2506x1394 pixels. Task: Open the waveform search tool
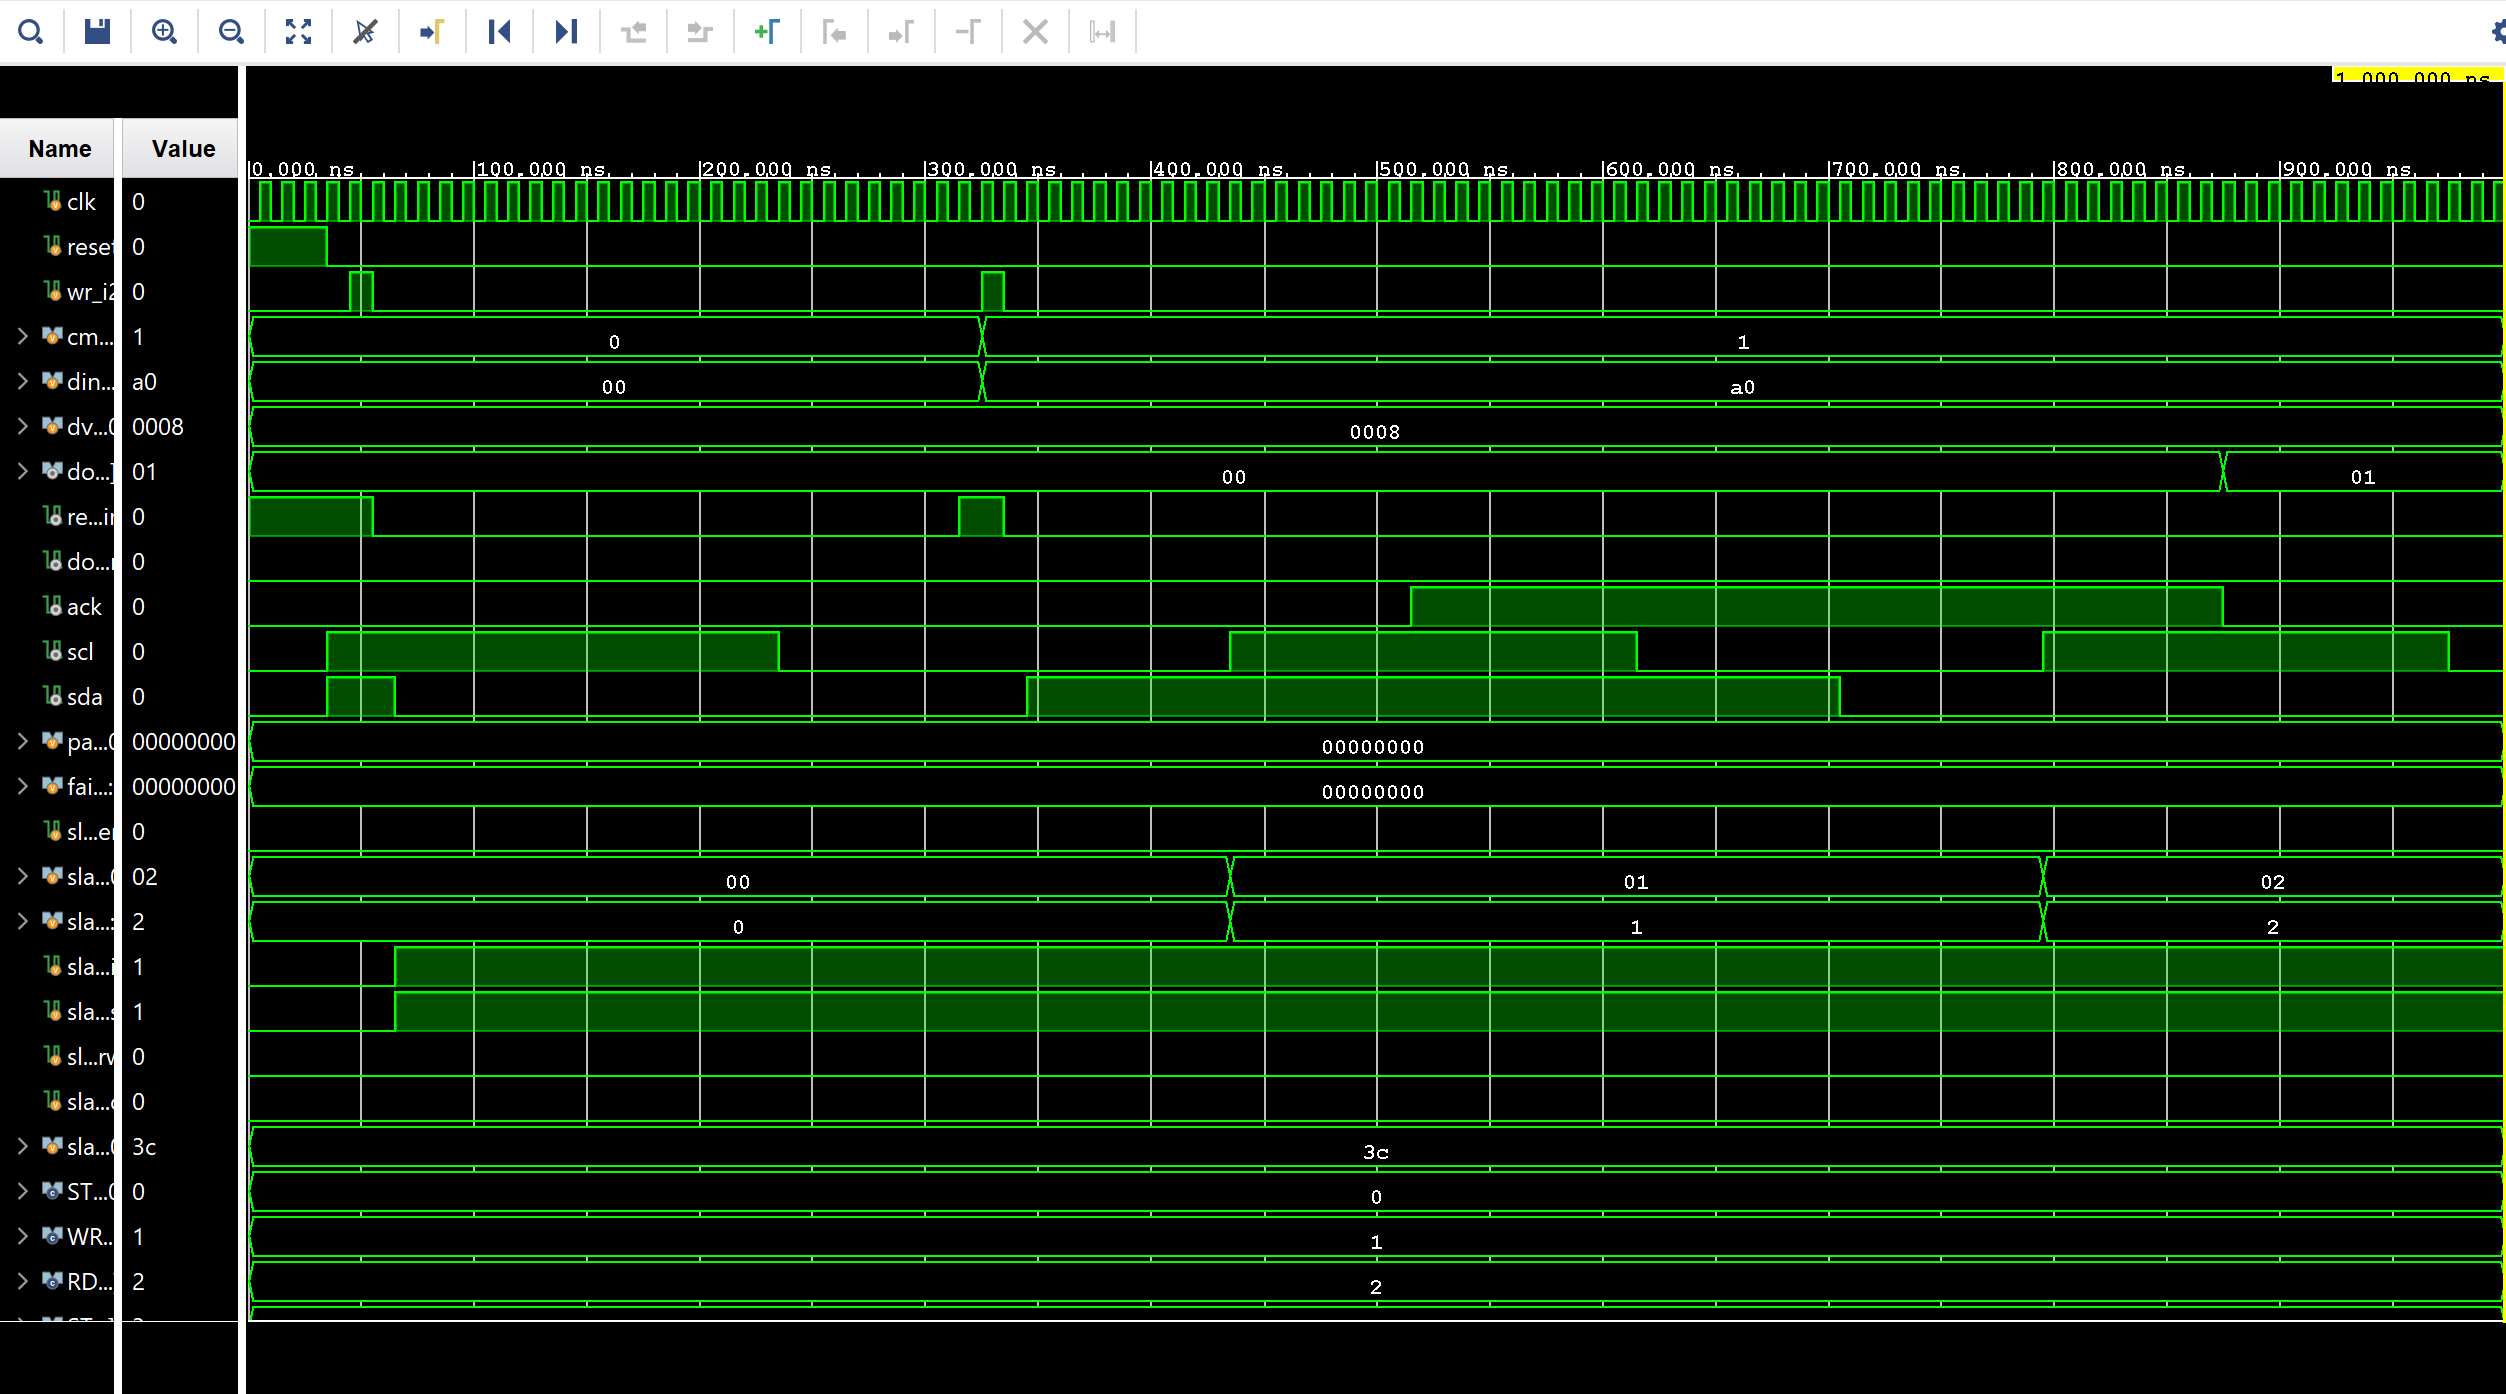[31, 32]
